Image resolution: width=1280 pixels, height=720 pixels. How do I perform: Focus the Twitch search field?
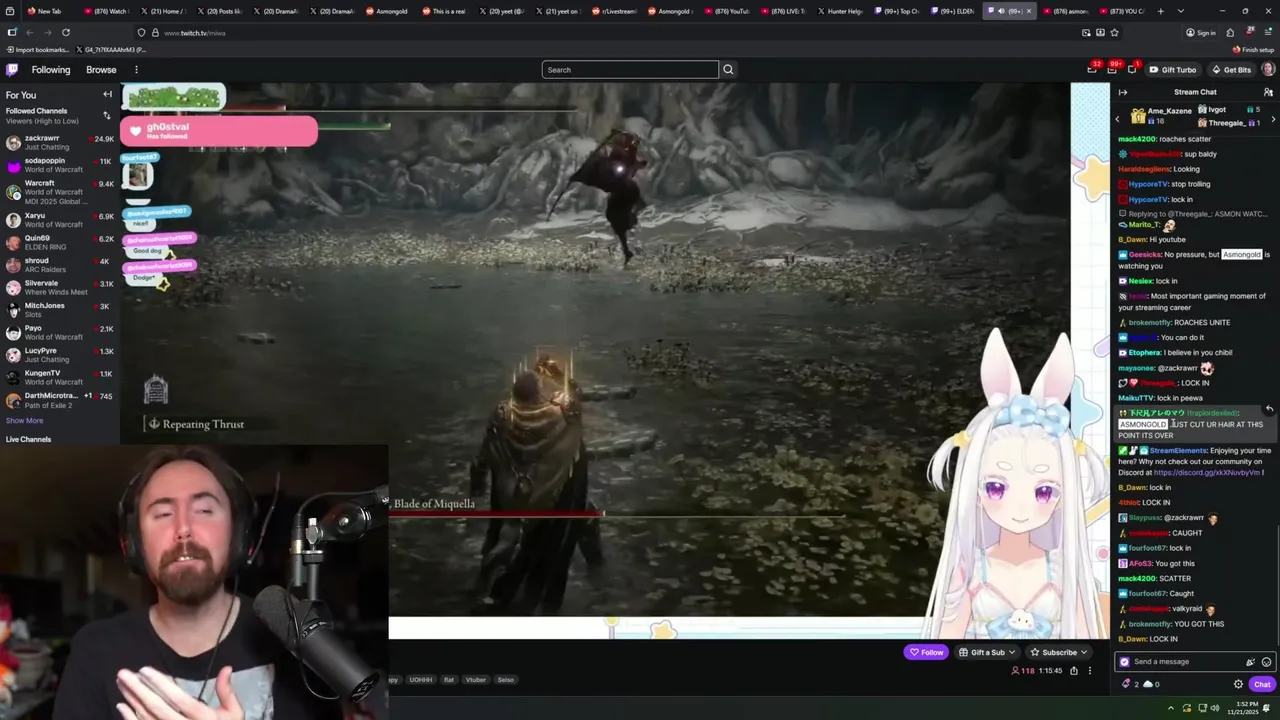[x=630, y=70]
